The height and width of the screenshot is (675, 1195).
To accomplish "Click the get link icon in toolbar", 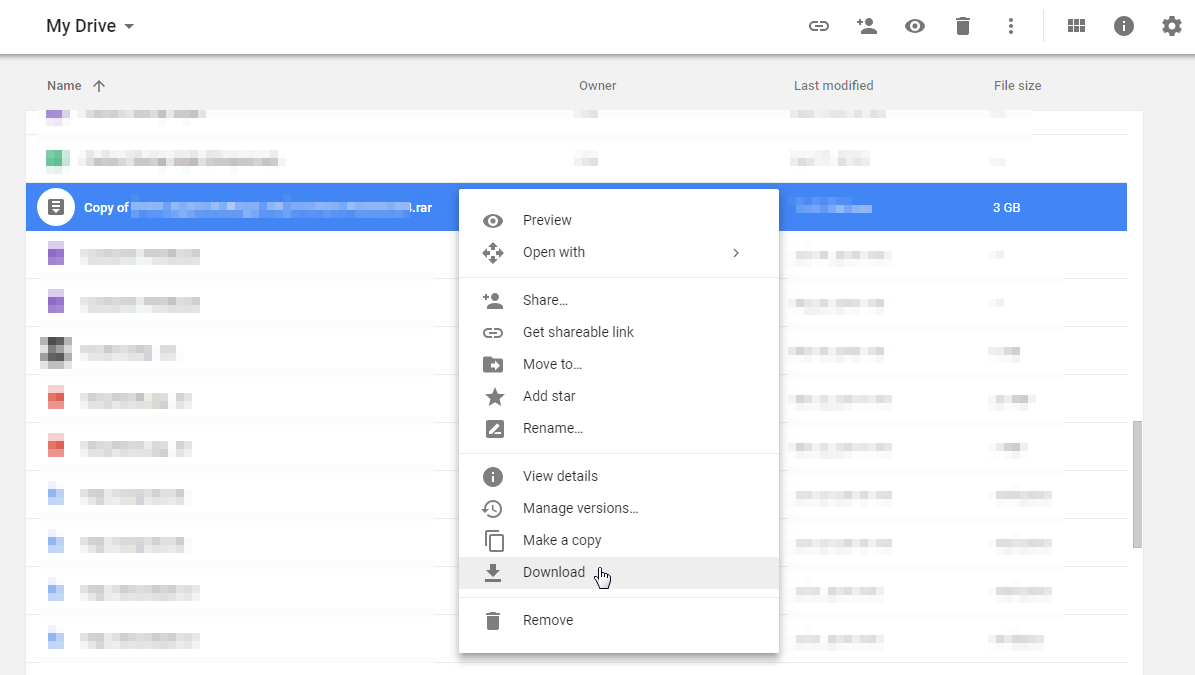I will (819, 27).
